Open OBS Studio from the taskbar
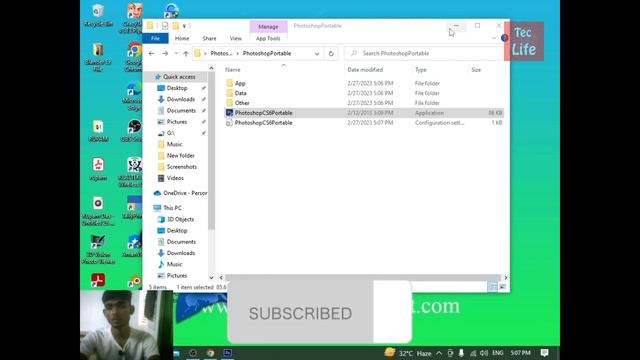 193,353
